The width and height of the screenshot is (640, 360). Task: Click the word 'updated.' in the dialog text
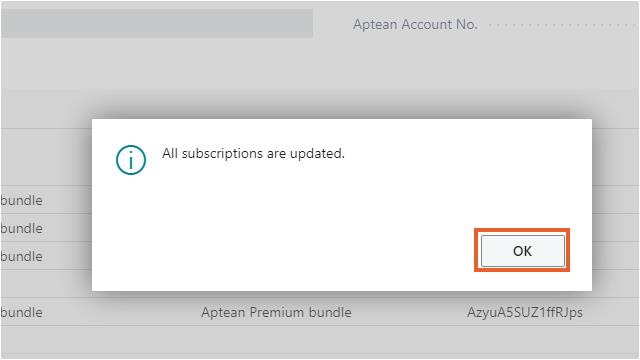coord(317,154)
